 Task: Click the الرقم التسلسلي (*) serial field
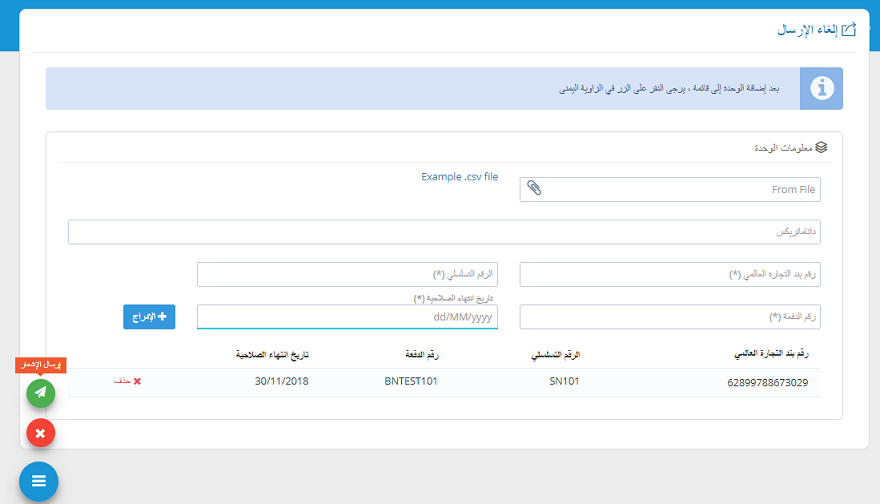click(x=347, y=275)
